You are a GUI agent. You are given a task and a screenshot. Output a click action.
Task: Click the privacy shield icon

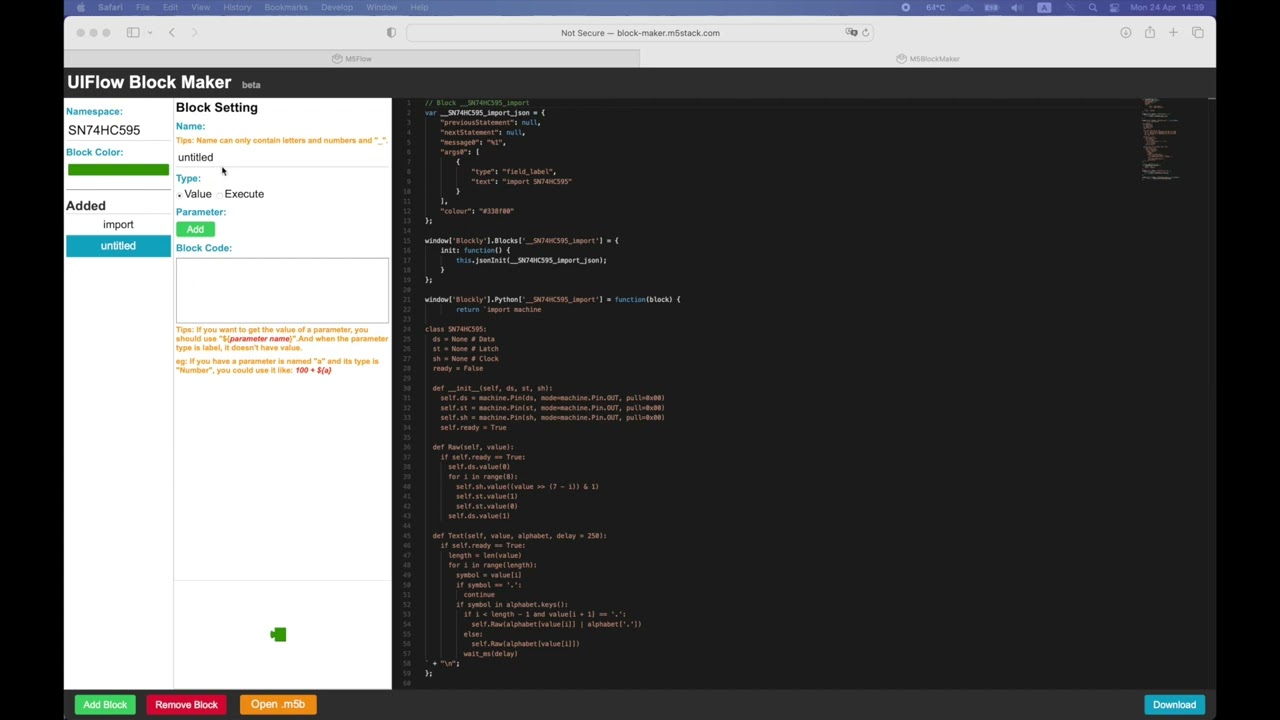tap(391, 32)
